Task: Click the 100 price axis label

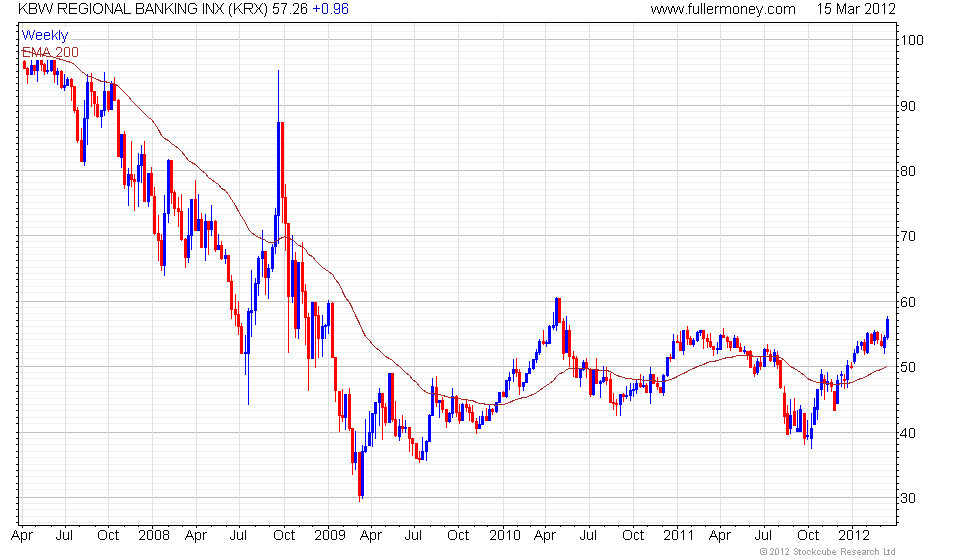Action: click(x=912, y=40)
